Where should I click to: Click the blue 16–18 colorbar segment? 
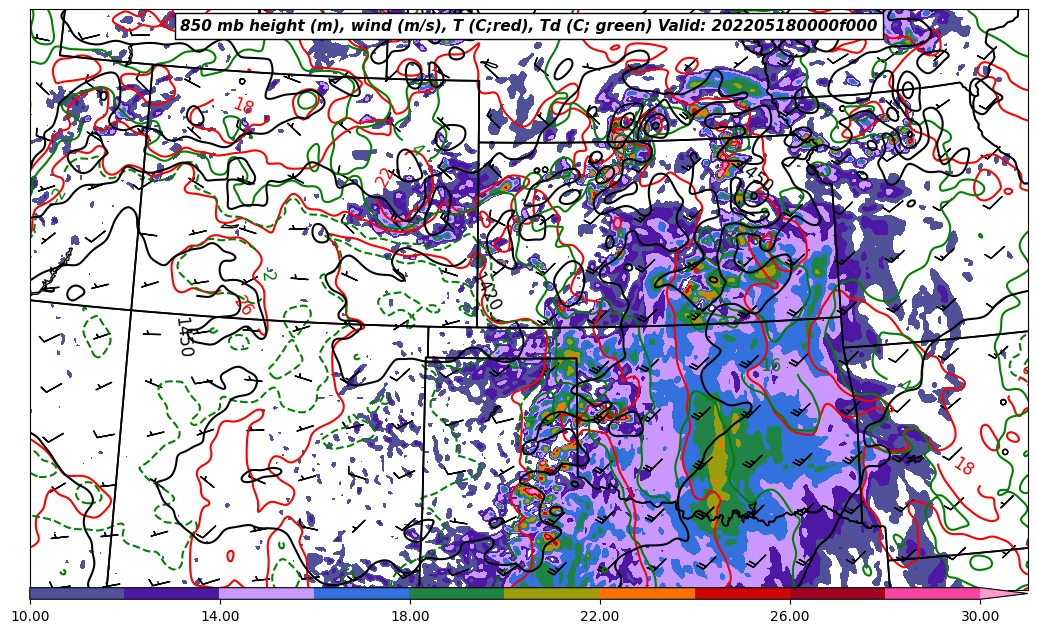361,593
